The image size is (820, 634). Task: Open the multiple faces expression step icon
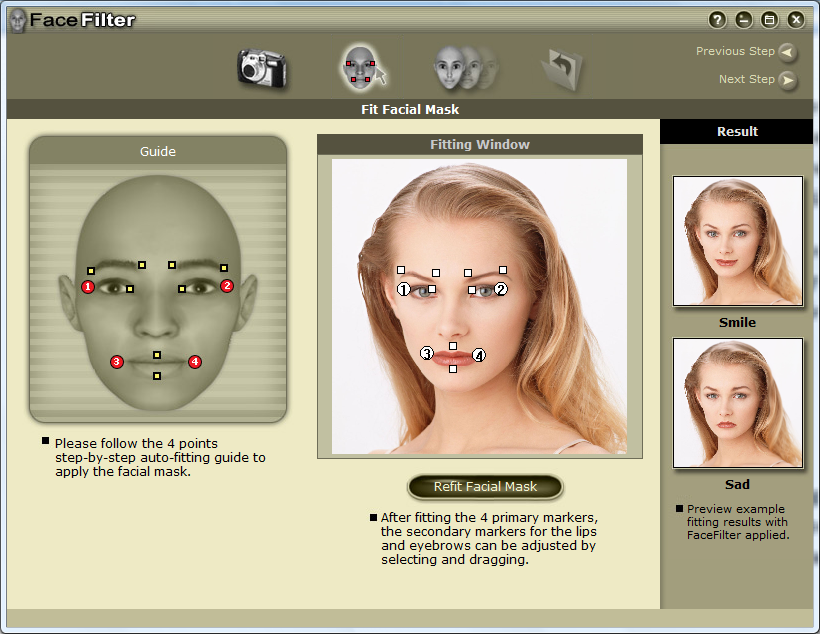[464, 68]
